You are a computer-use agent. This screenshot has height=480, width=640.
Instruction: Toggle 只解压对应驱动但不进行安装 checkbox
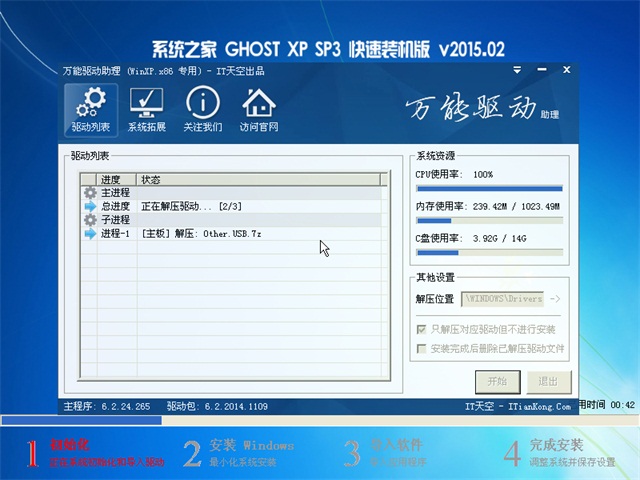click(x=421, y=329)
